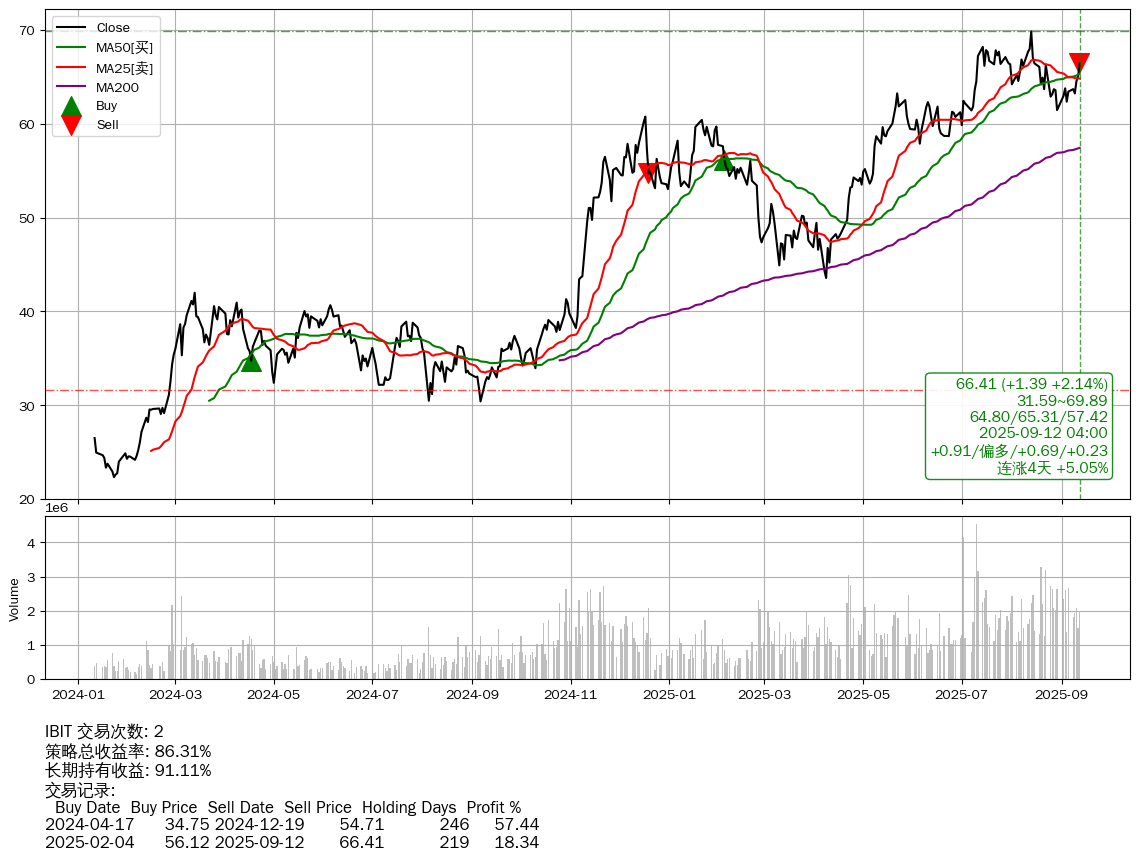
Task: Click the red Sell triangle in legend
Action: 71,124
